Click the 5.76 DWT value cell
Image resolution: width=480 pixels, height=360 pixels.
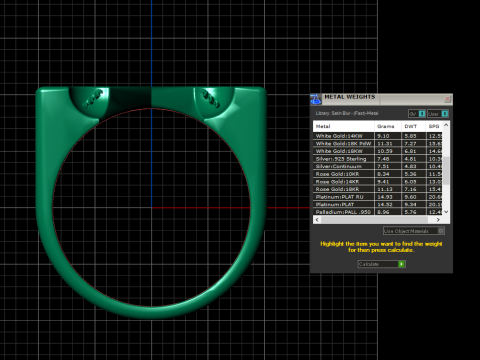[x=414, y=212]
